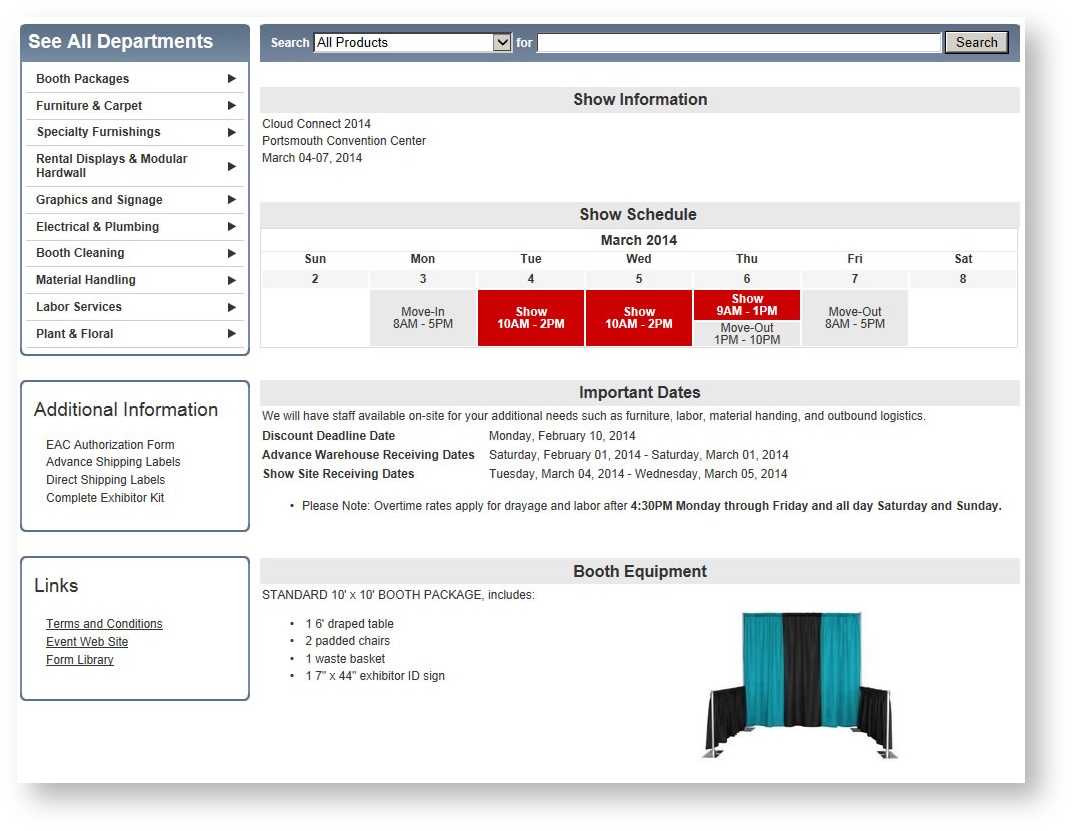The width and height of the screenshot is (1073, 831).
Task: Open the Complete Exhibitor Kit link
Action: (105, 498)
